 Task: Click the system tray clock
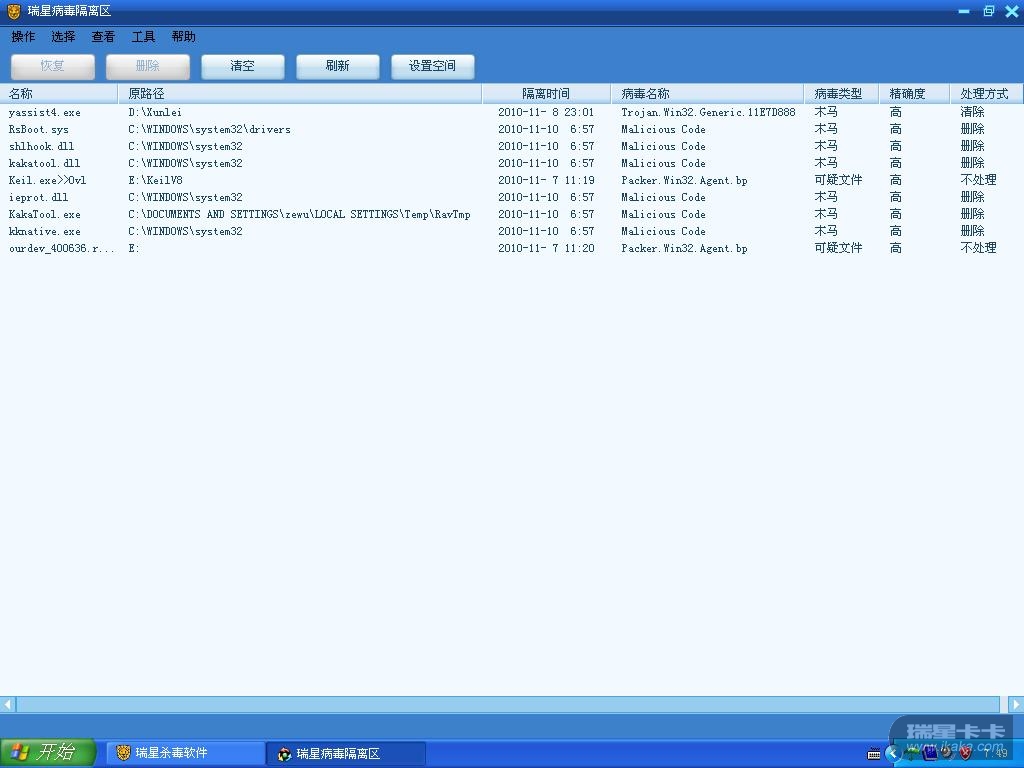tap(996, 754)
